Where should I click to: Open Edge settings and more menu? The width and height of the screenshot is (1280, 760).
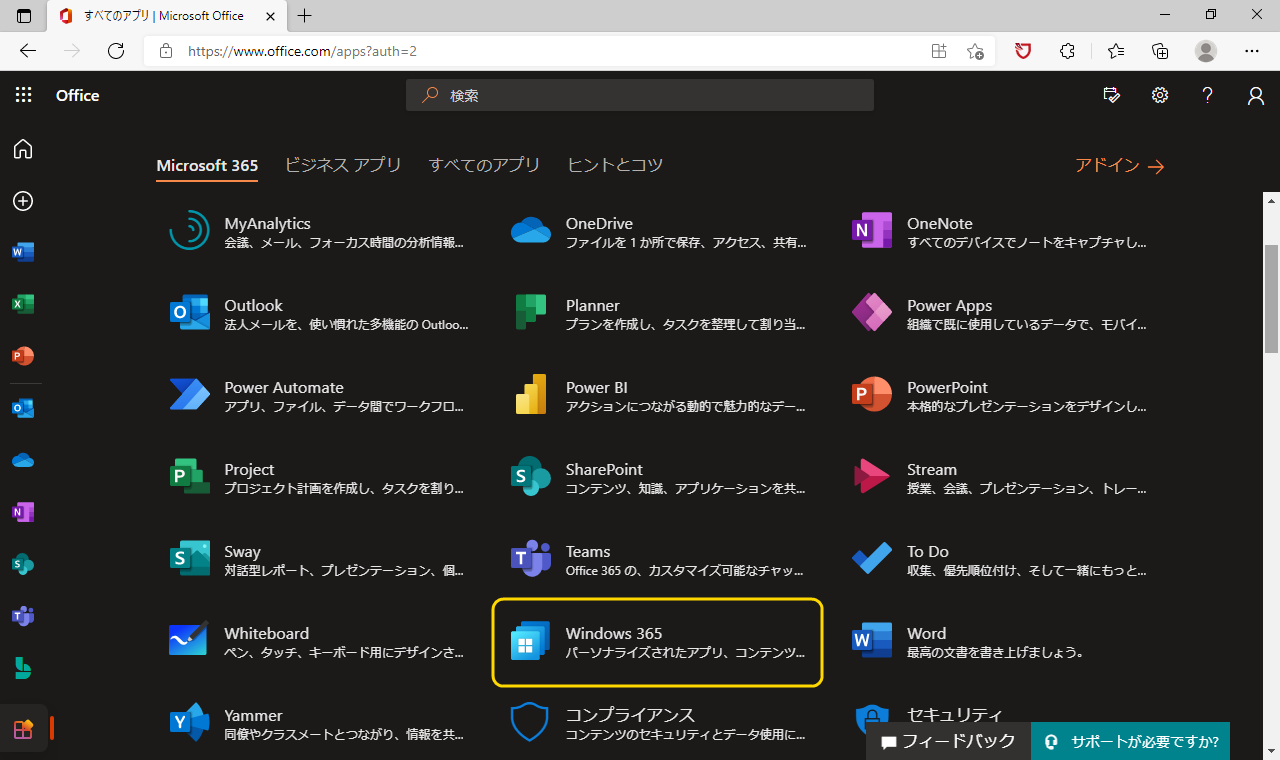[1252, 51]
